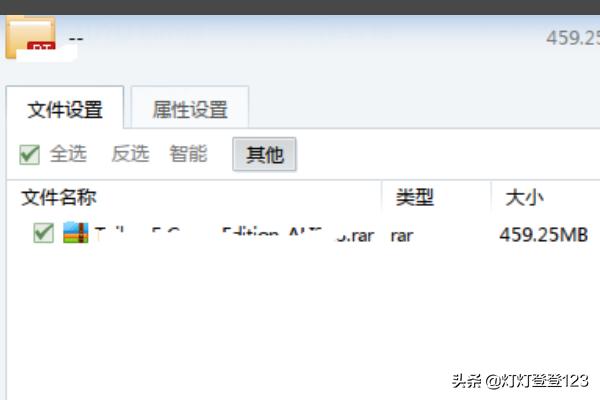This screenshot has width=600, height=400.
Task: Click the rar type cell
Action: coord(402,236)
